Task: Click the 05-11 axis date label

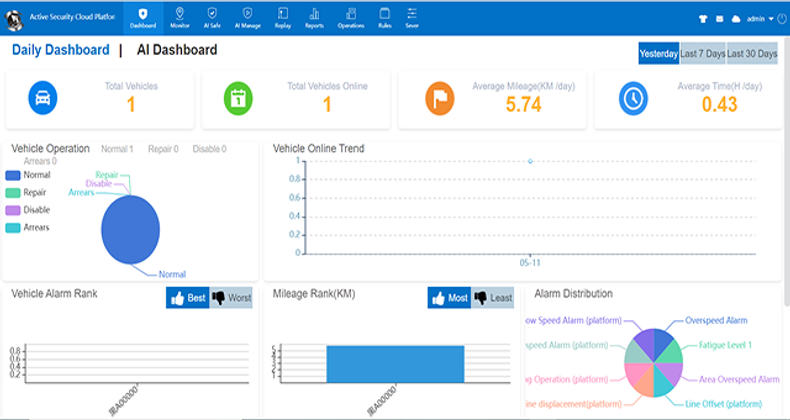Action: pyautogui.click(x=530, y=262)
